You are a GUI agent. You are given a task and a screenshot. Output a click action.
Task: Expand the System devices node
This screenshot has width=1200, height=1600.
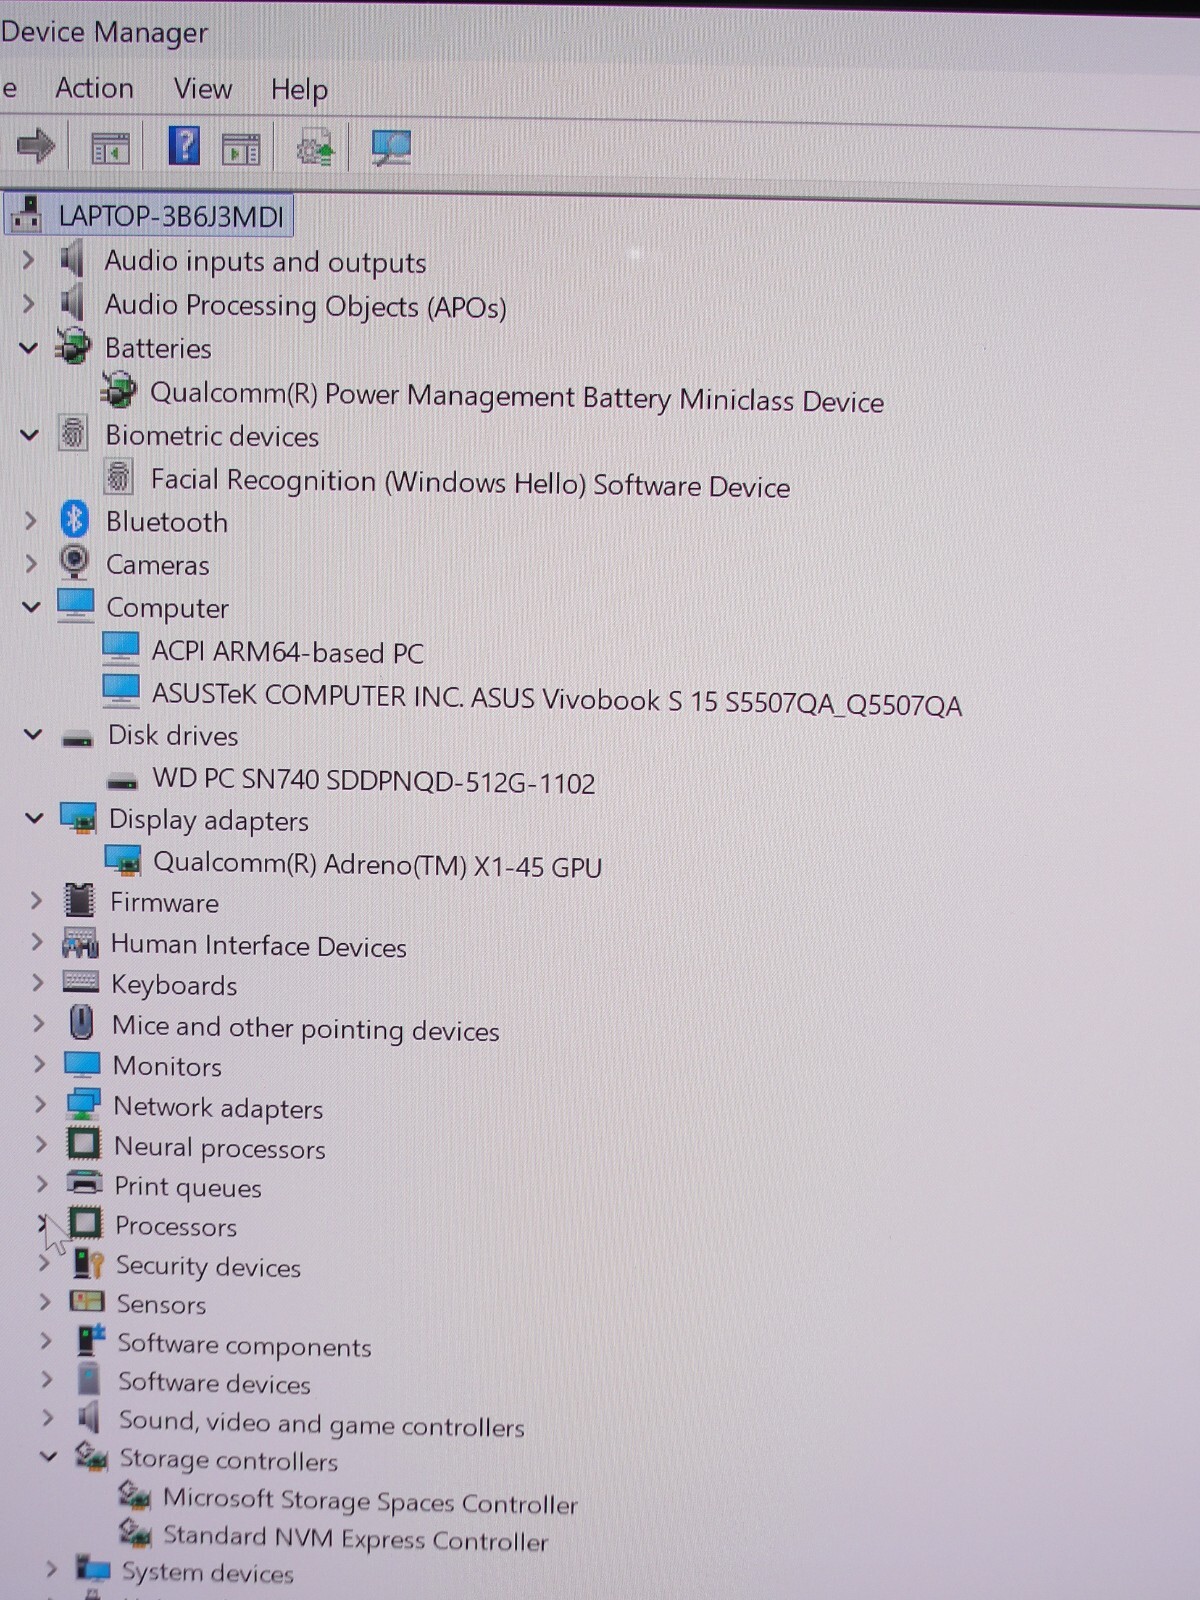click(50, 1568)
